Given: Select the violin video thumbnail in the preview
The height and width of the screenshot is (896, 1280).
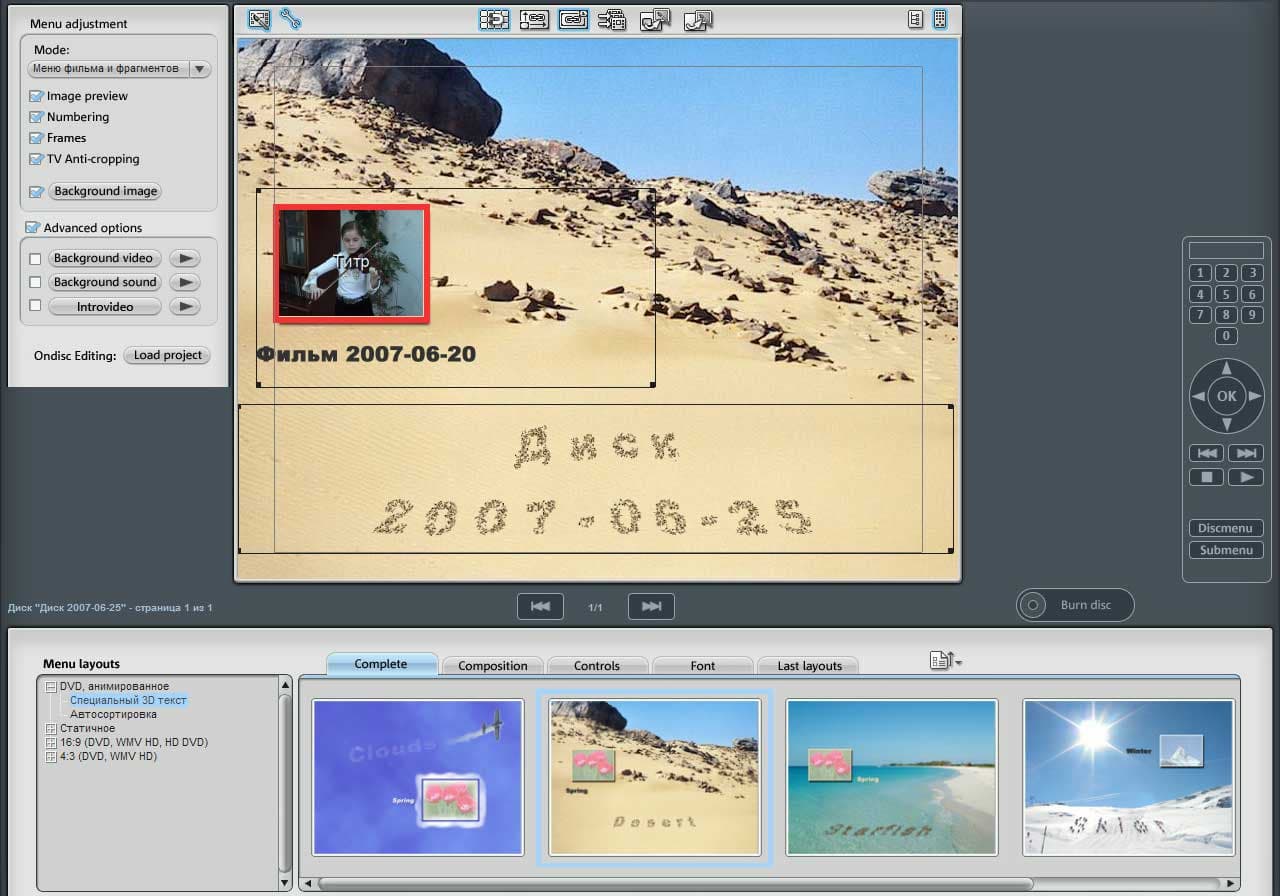Looking at the screenshot, I should [352, 263].
